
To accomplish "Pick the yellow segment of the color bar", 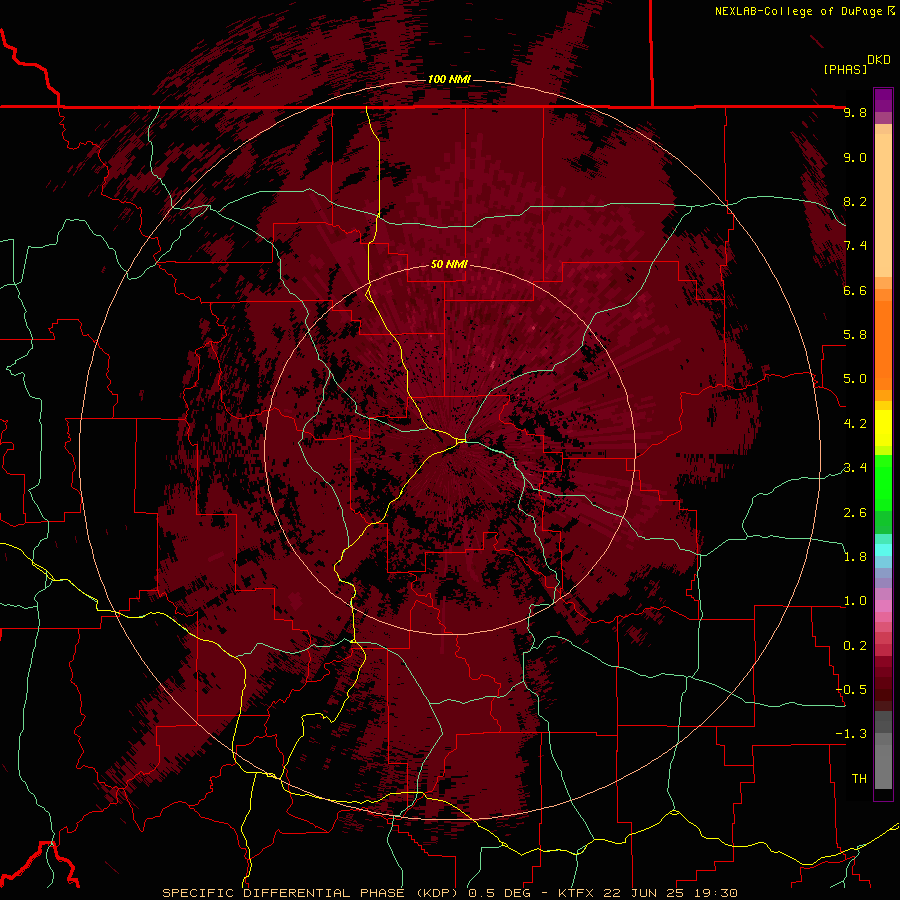I will click(883, 428).
